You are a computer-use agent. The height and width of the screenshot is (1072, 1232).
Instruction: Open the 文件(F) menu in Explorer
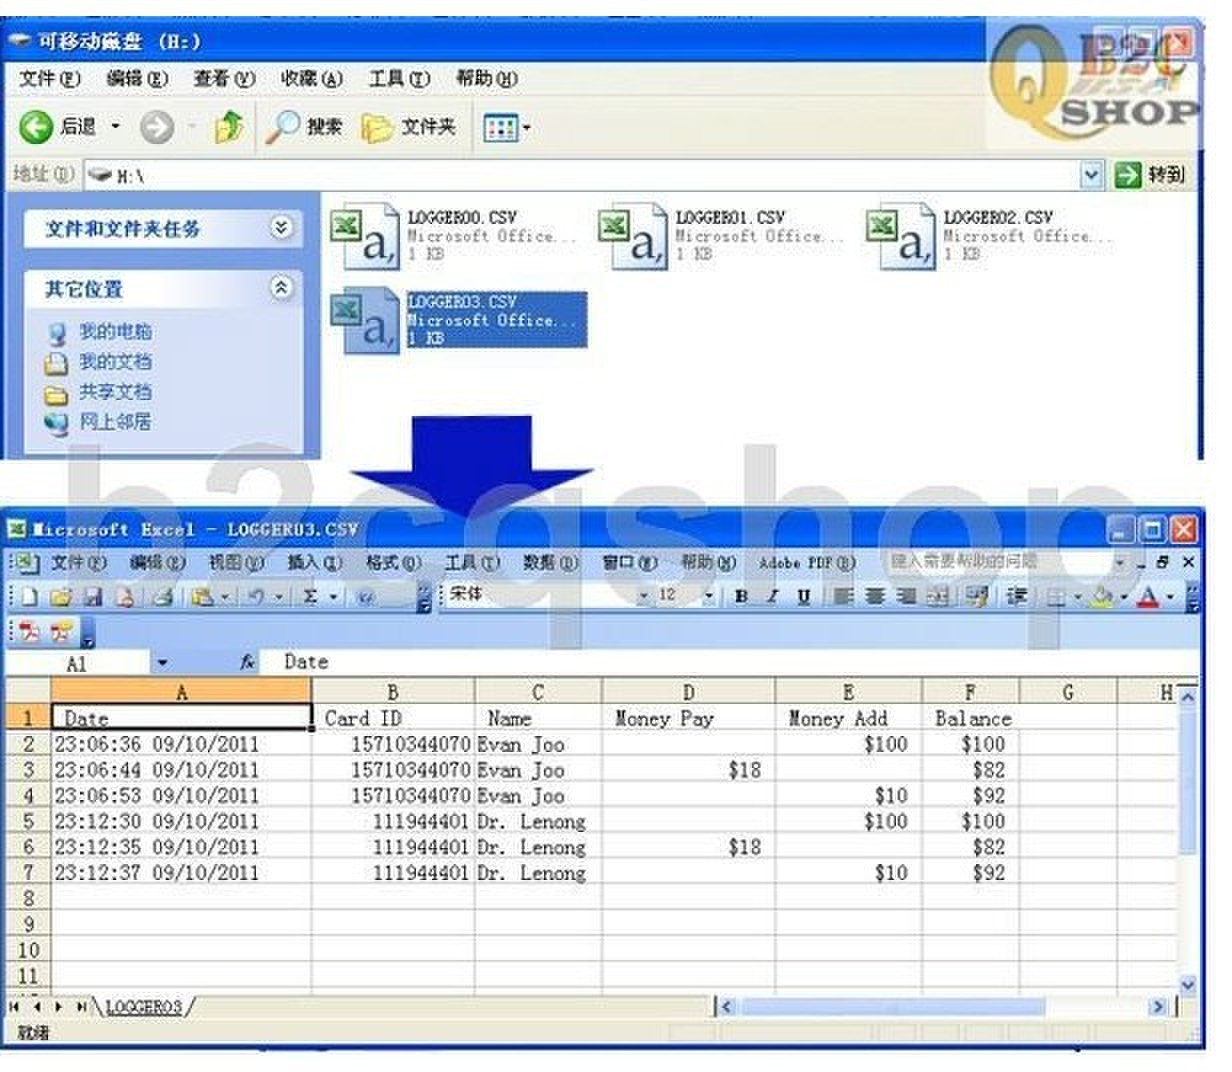49,78
